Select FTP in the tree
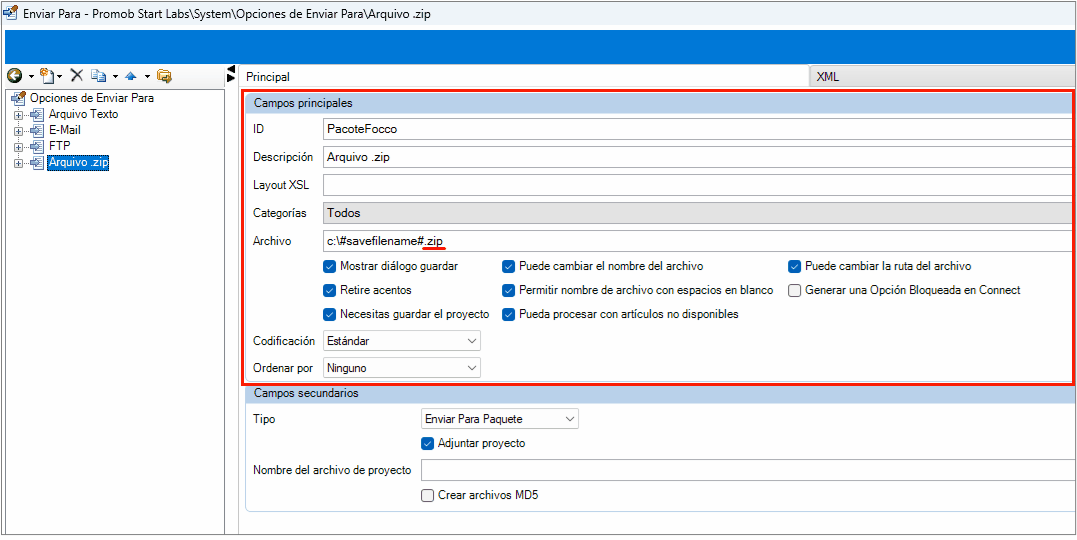The image size is (1077, 540). coord(59,146)
